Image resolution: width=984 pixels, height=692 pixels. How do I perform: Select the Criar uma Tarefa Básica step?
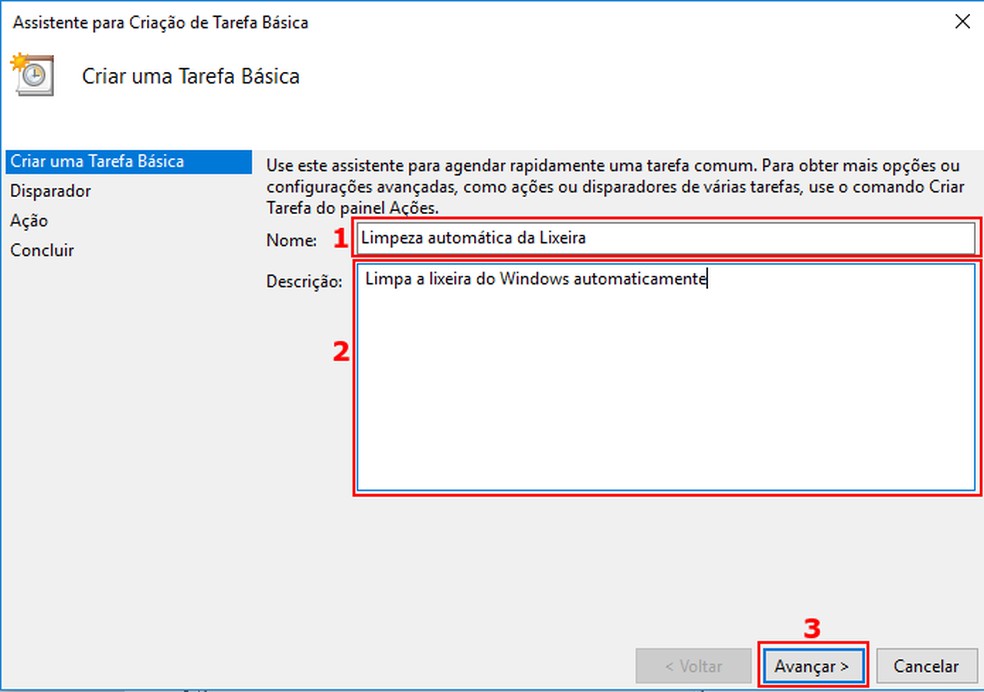point(129,161)
